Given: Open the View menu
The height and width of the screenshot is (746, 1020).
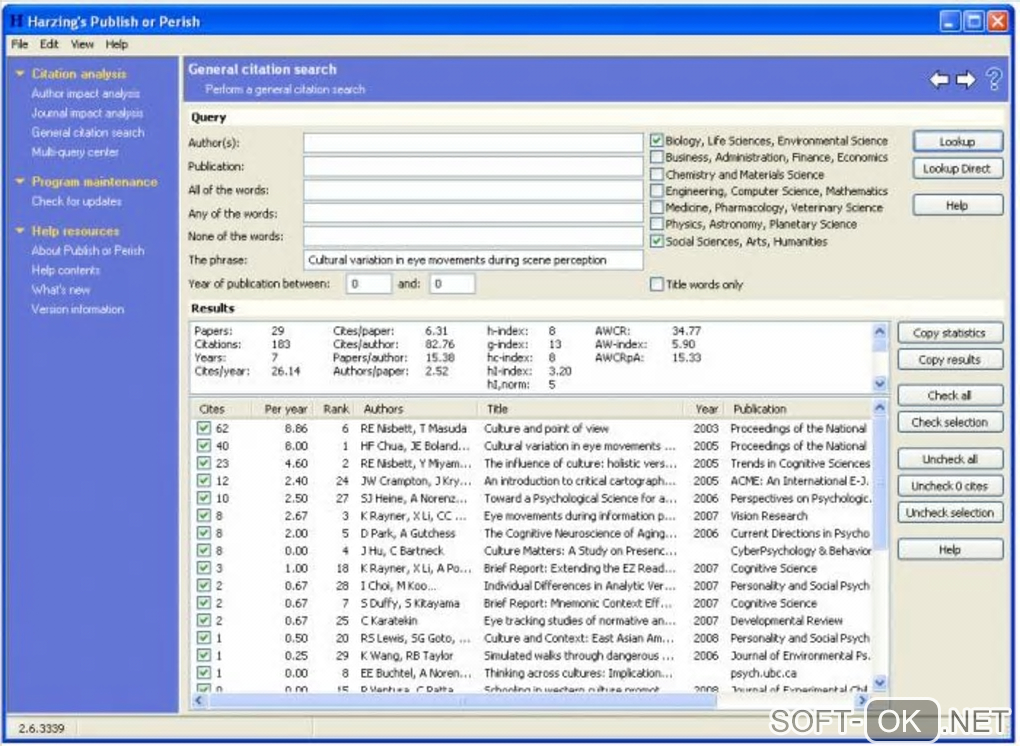Looking at the screenshot, I should pyautogui.click(x=82, y=44).
